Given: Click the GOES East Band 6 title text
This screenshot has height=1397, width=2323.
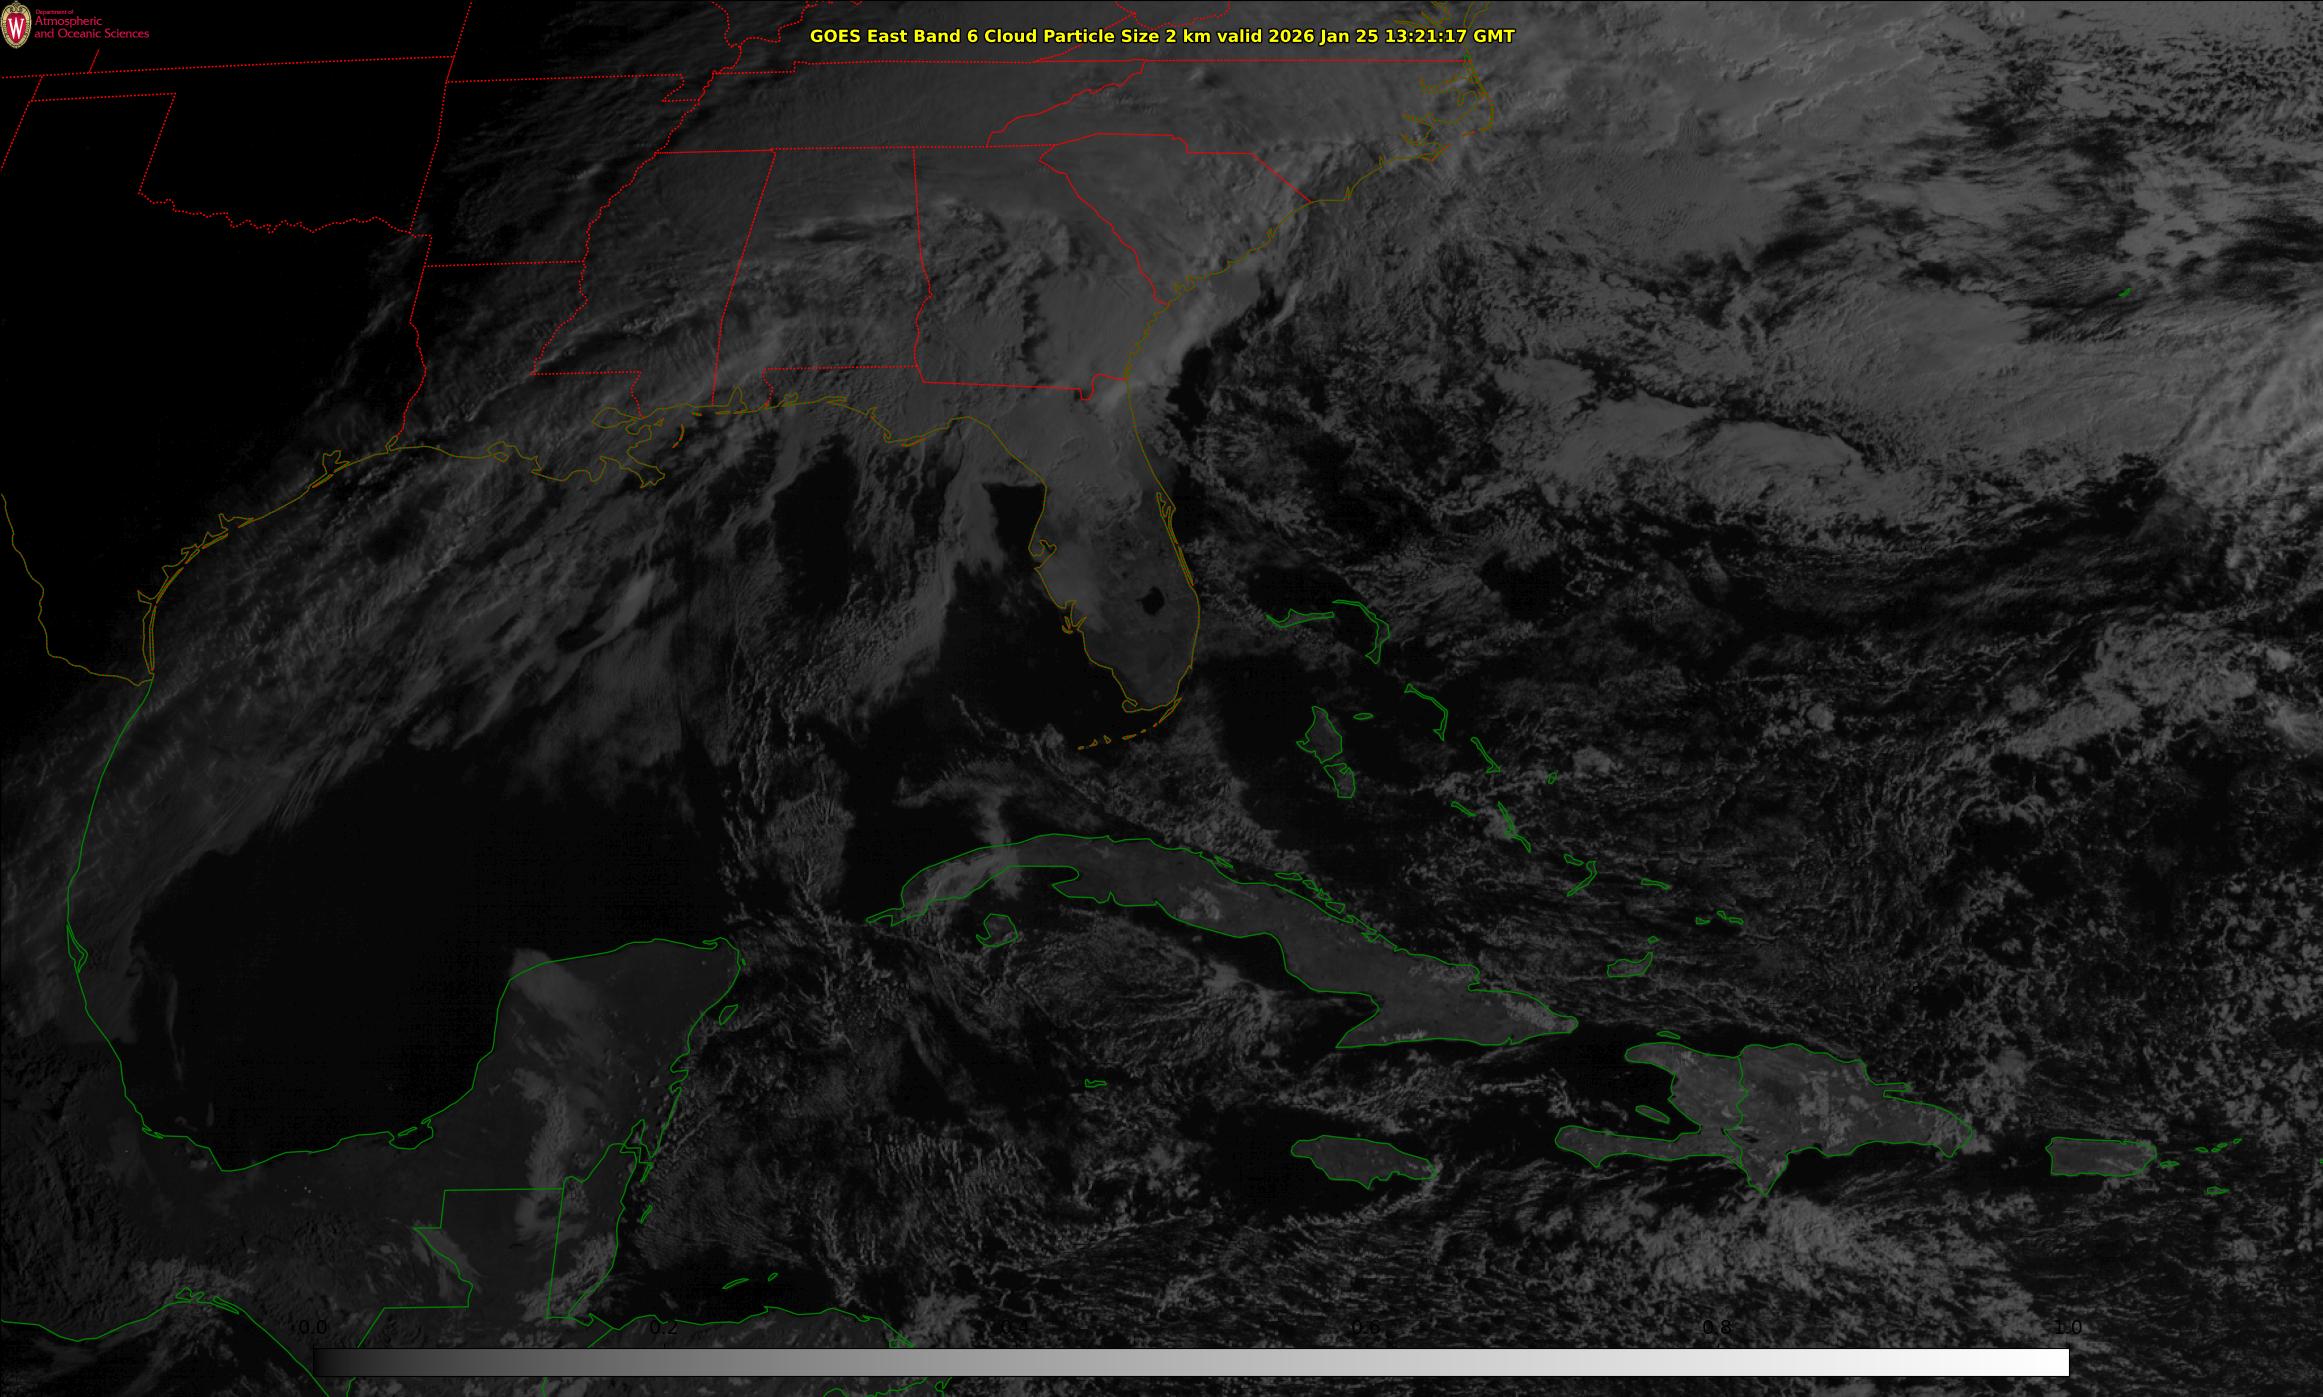Looking at the screenshot, I should pyautogui.click(x=1161, y=36).
